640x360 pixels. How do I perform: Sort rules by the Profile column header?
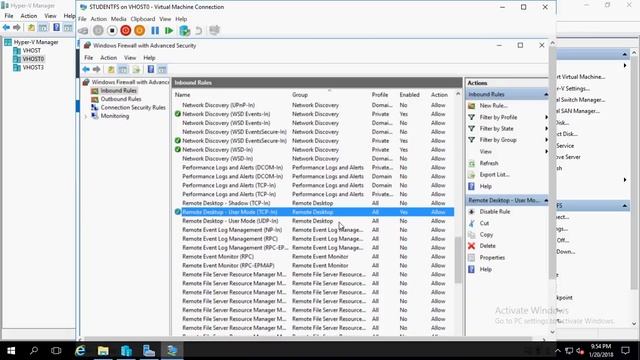(x=380, y=95)
